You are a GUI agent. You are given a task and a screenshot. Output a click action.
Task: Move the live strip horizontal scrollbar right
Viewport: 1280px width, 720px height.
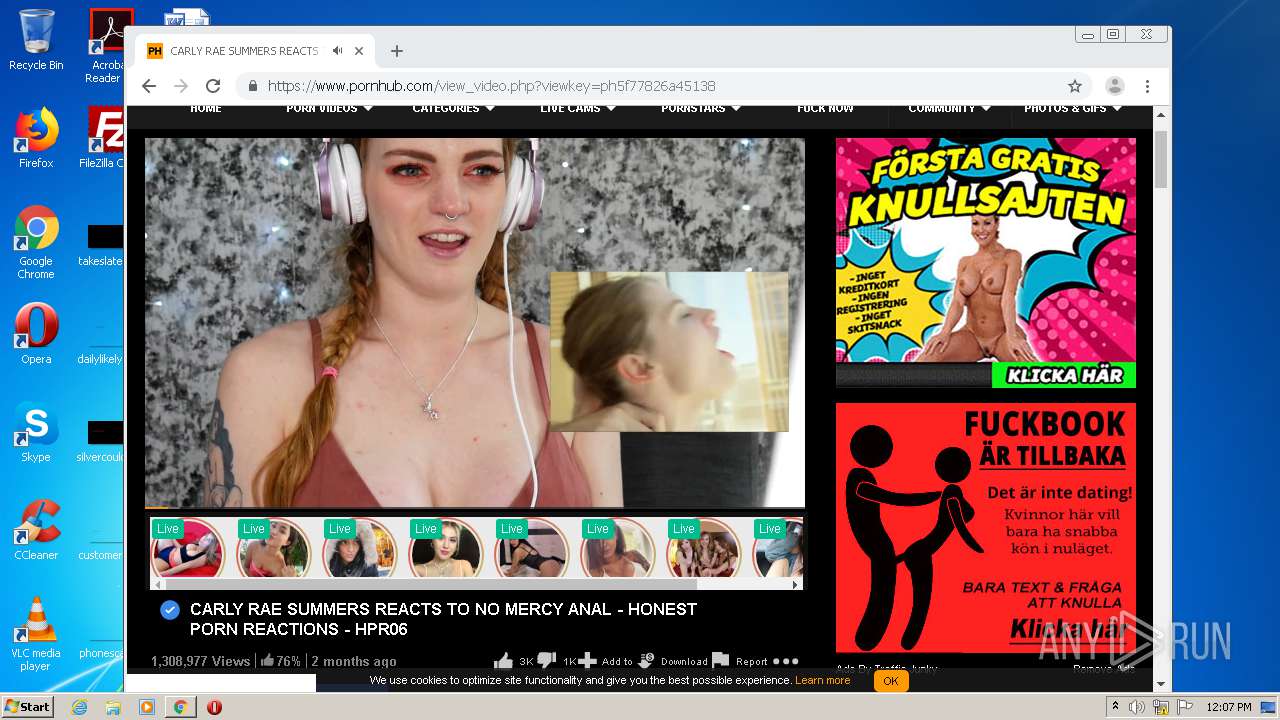tap(796, 584)
